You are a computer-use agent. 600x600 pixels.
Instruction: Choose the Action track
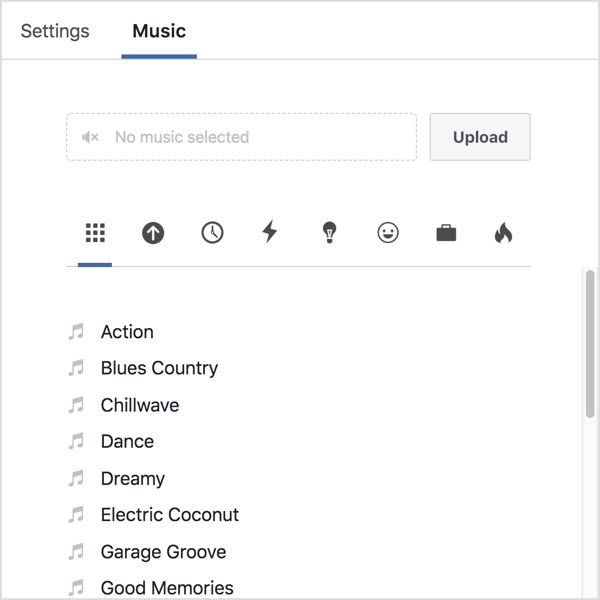coord(127,332)
